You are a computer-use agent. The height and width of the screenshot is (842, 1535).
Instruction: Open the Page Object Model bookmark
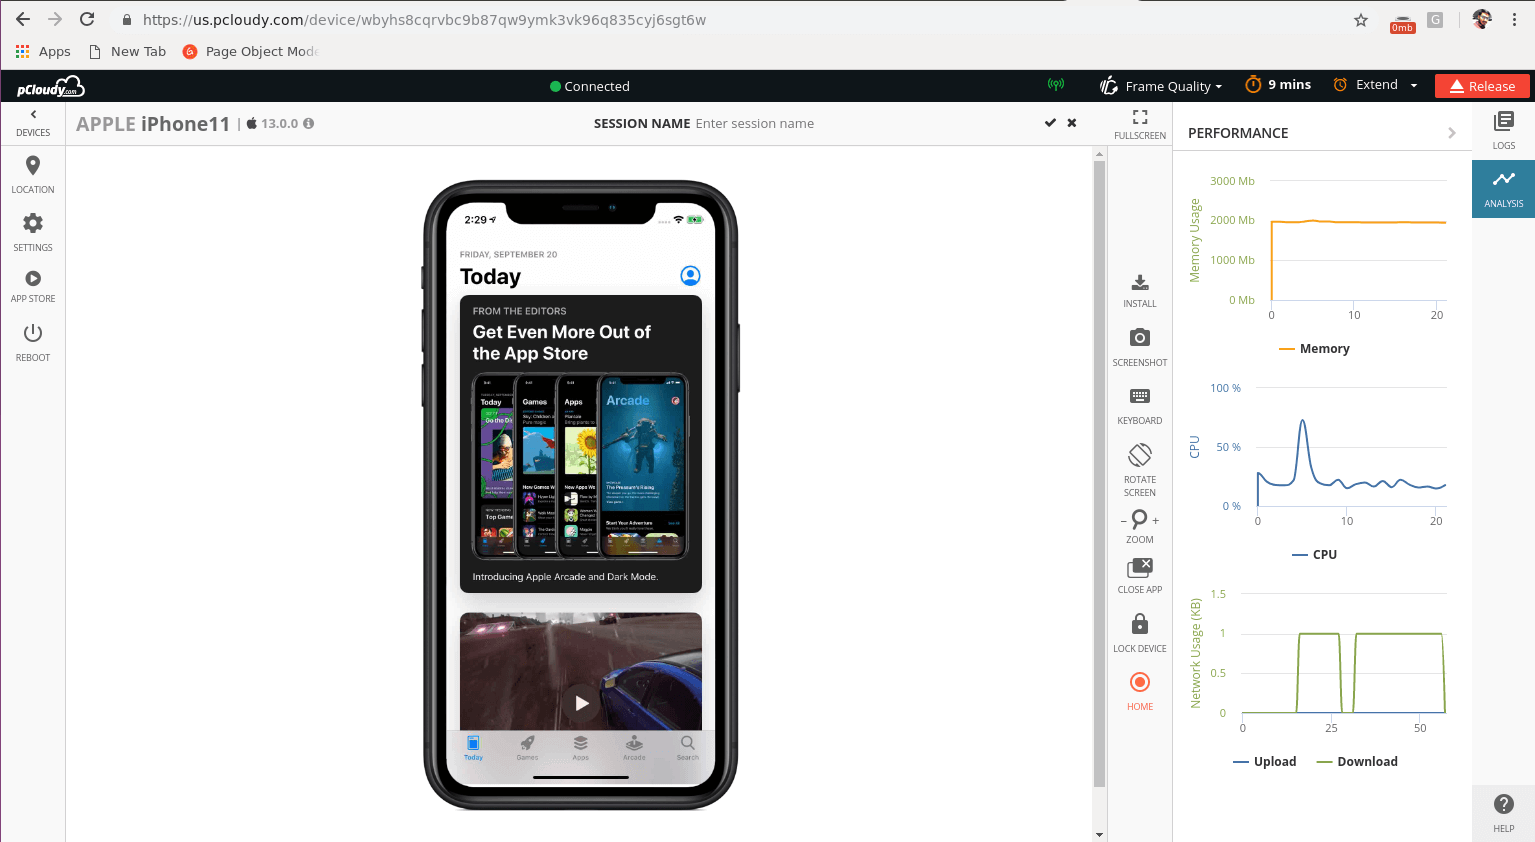point(250,51)
